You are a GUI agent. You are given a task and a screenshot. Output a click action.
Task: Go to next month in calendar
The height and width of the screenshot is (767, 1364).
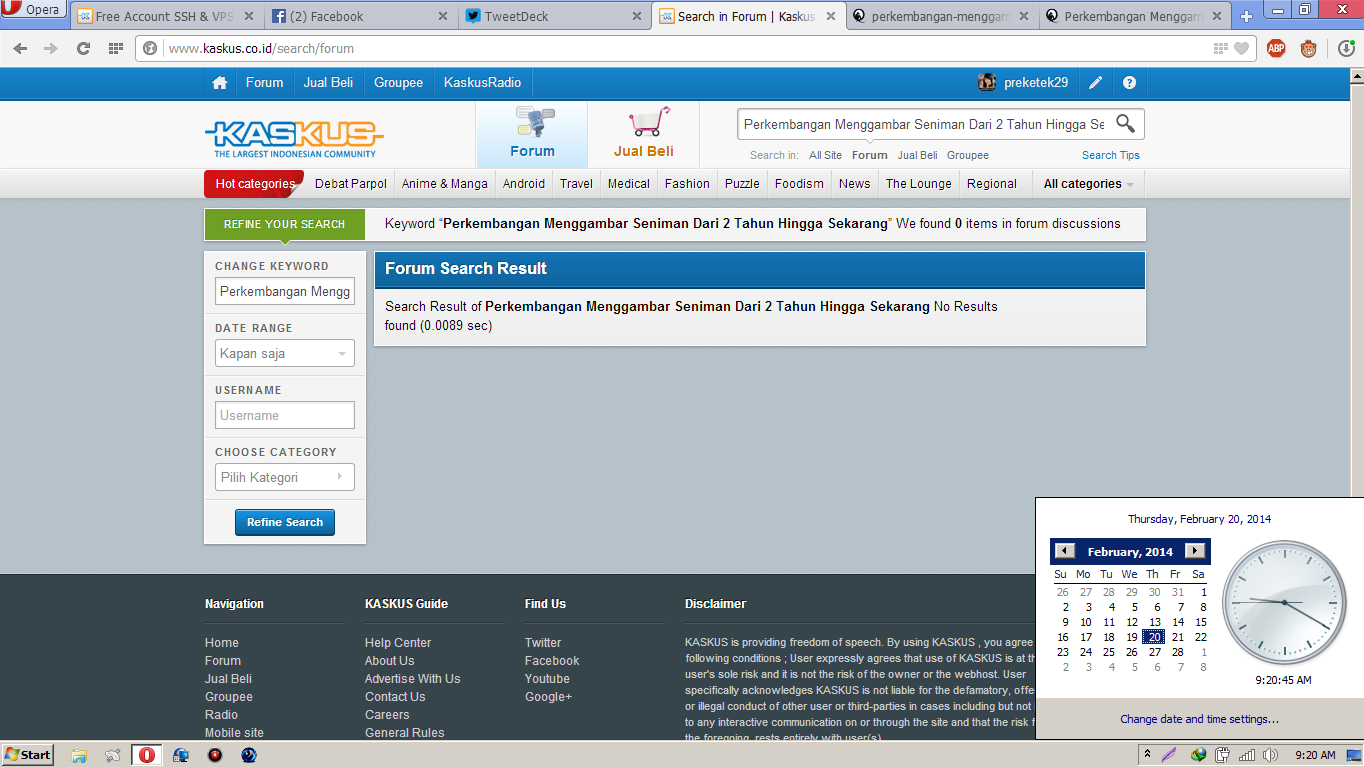1195,551
